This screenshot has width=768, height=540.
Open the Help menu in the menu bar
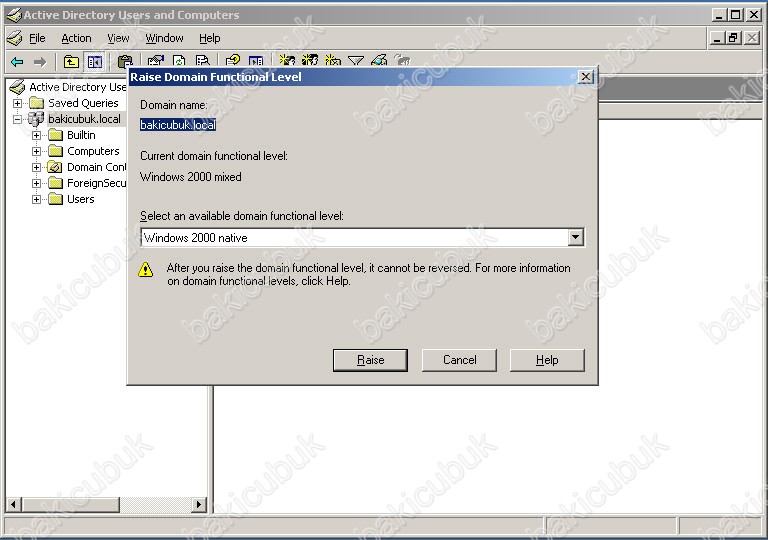[210, 38]
